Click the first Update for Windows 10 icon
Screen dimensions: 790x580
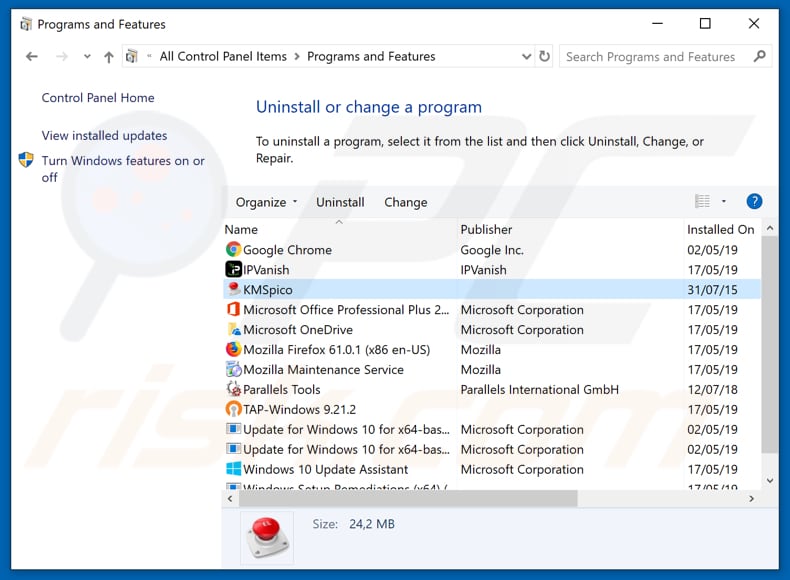tap(233, 429)
